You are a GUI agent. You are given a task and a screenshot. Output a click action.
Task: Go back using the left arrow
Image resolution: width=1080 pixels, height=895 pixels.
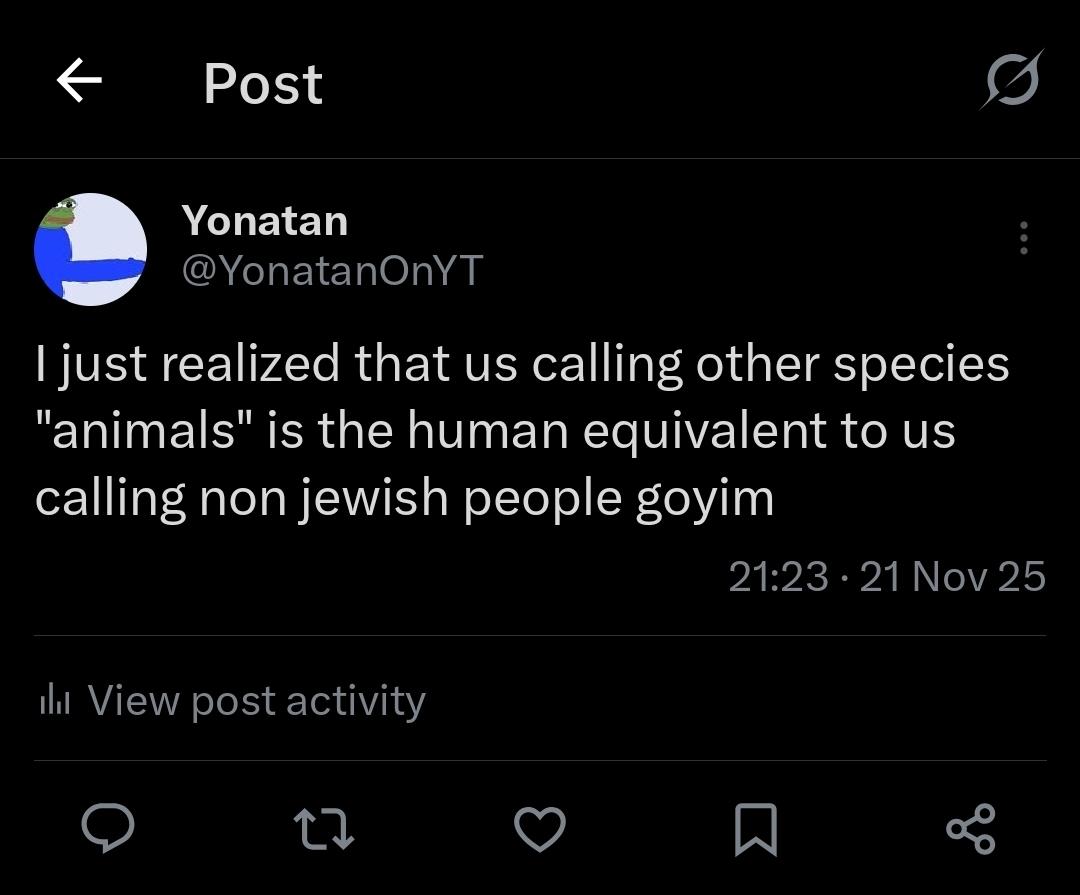(x=80, y=82)
